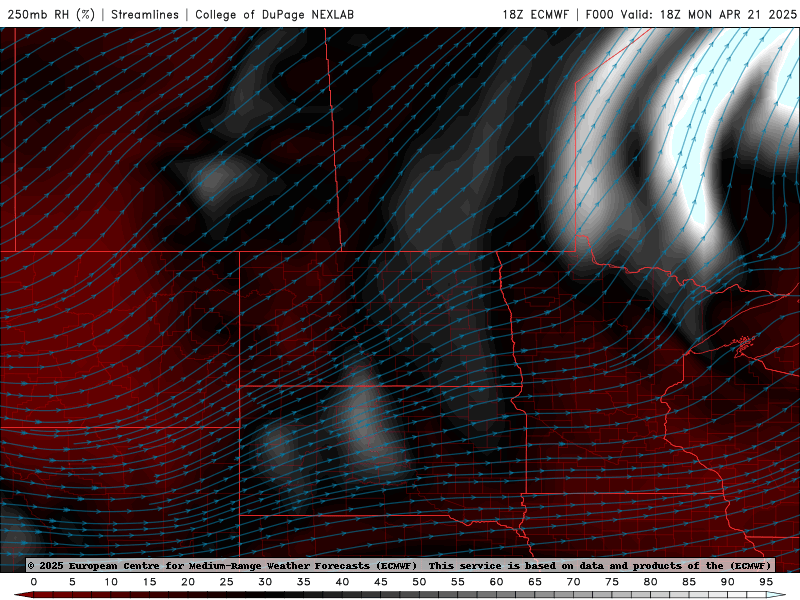Screen dimensions: 800x600
Task: Select the 75 value on color scale
Action: pyautogui.click(x=612, y=582)
